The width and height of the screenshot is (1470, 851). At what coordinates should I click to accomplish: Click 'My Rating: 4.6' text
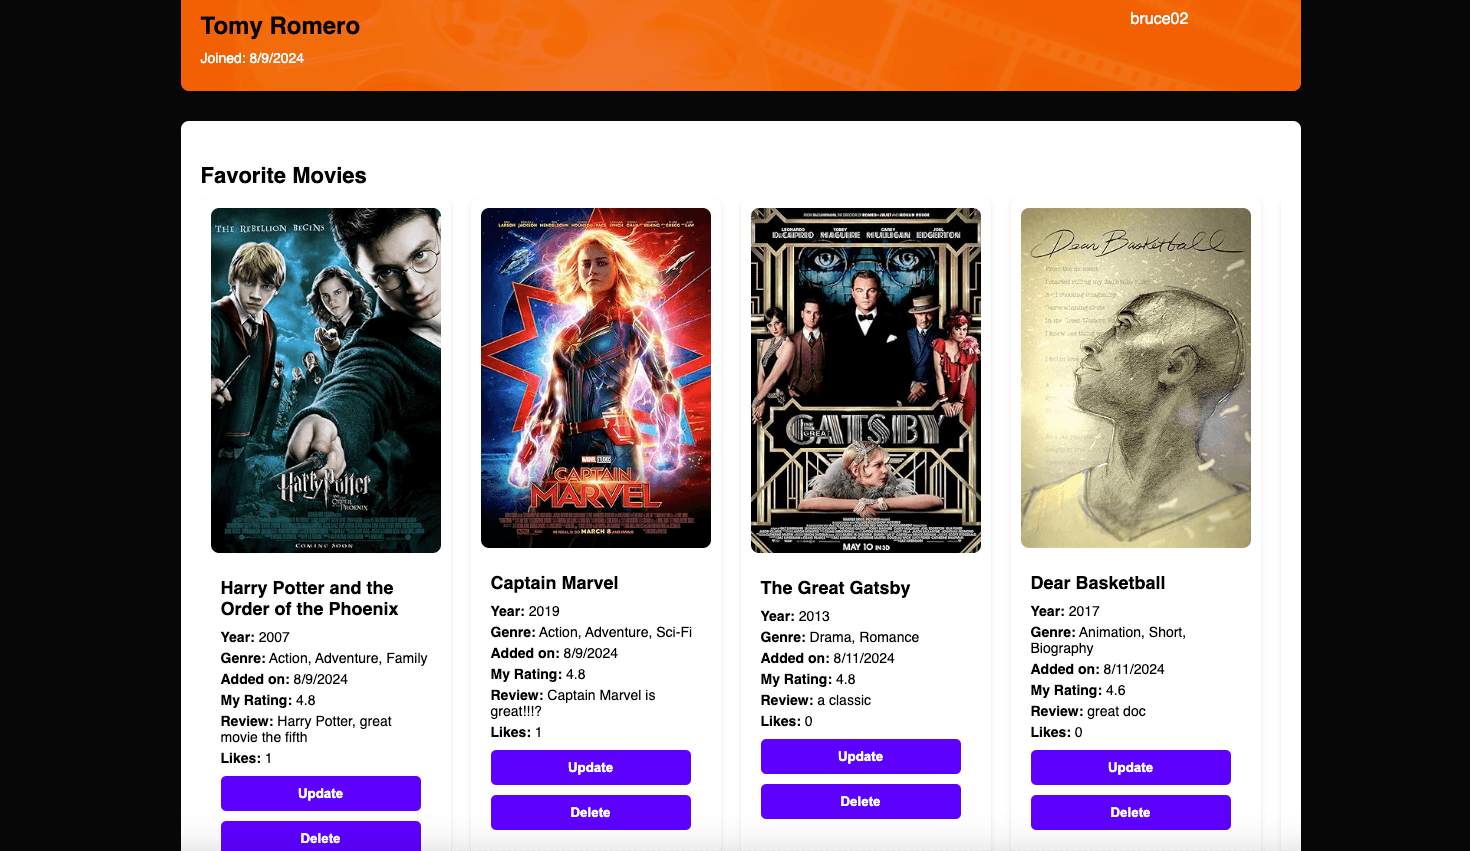(x=1078, y=690)
